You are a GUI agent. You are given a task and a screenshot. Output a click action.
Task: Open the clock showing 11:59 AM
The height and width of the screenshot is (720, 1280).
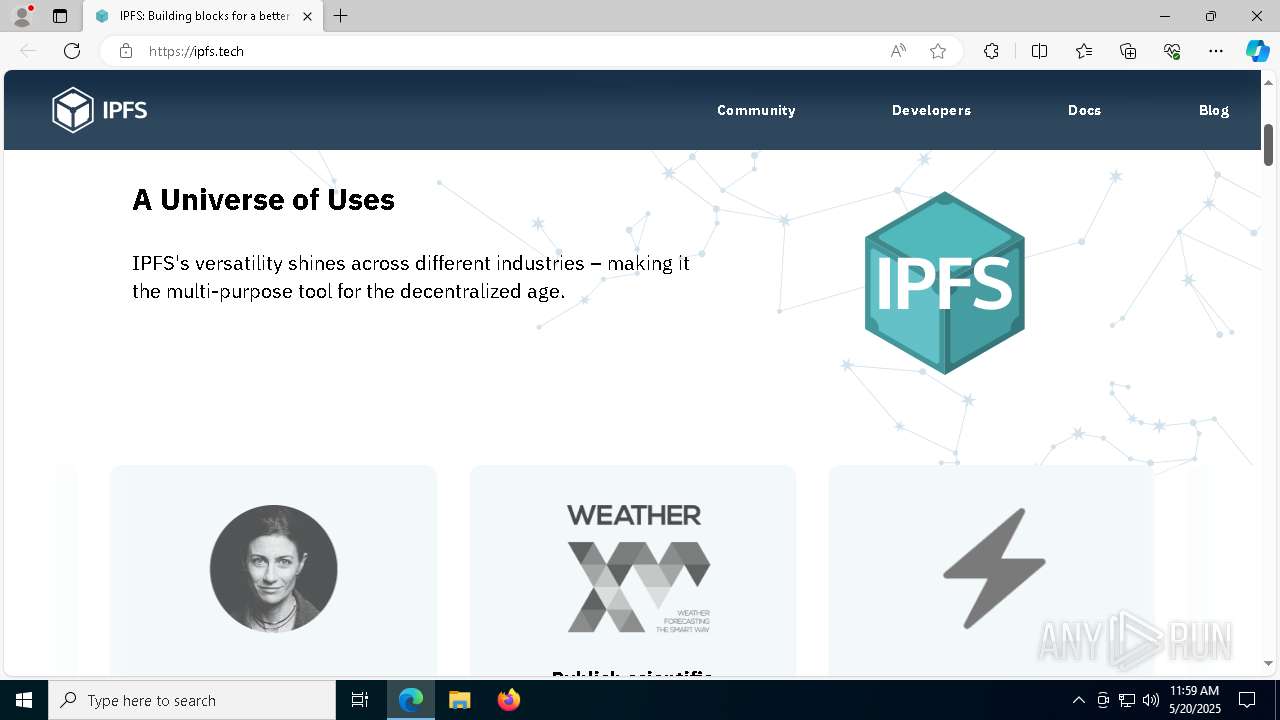1194,700
